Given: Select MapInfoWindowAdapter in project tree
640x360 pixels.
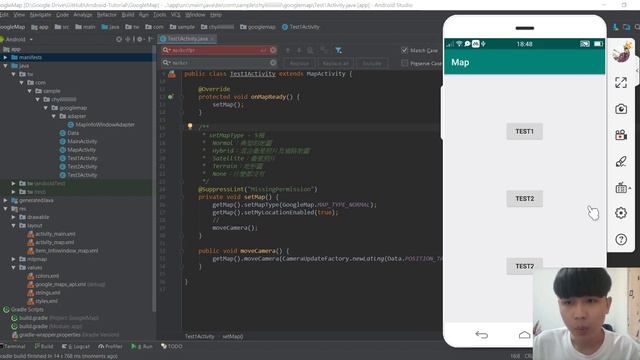Looking at the screenshot, I should [x=101, y=124].
